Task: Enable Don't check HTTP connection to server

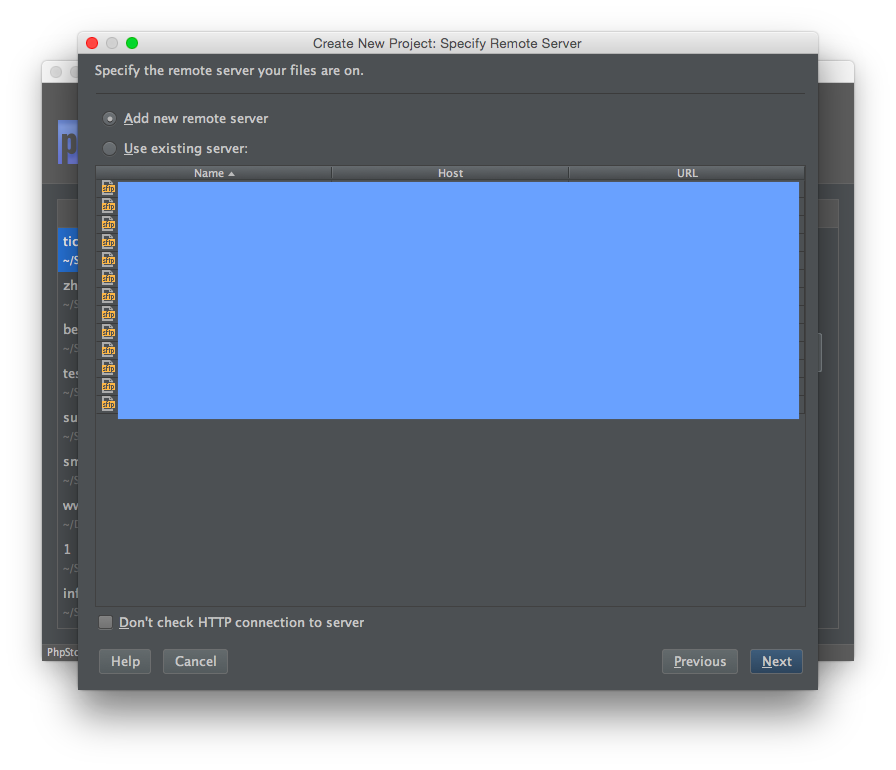Action: (x=106, y=623)
